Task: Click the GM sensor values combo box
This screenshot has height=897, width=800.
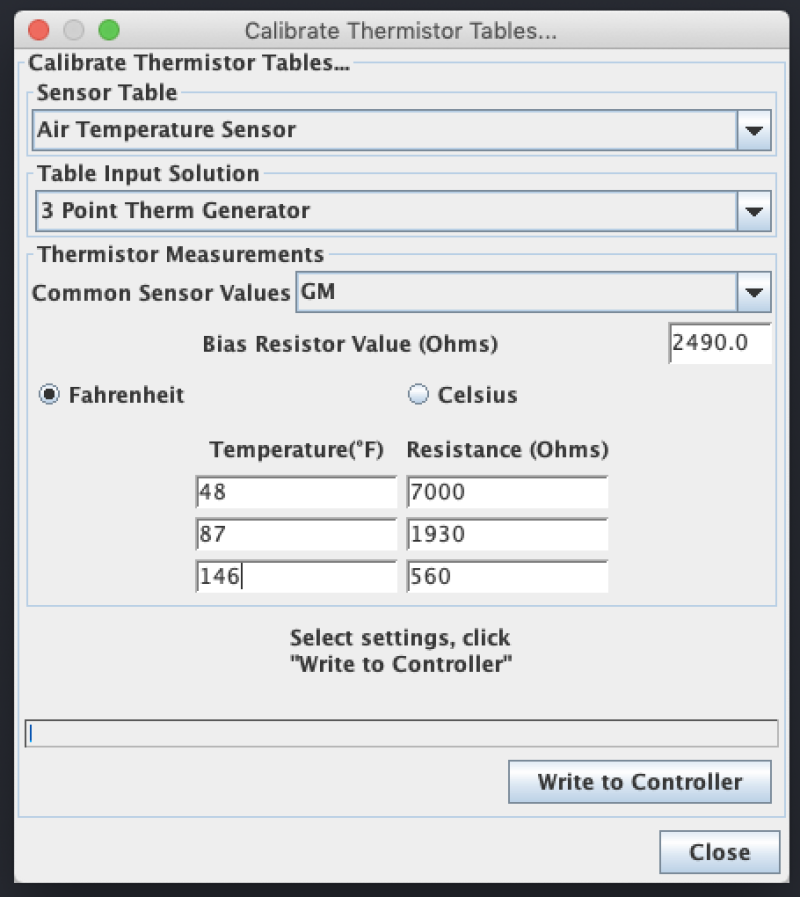Action: point(515,293)
